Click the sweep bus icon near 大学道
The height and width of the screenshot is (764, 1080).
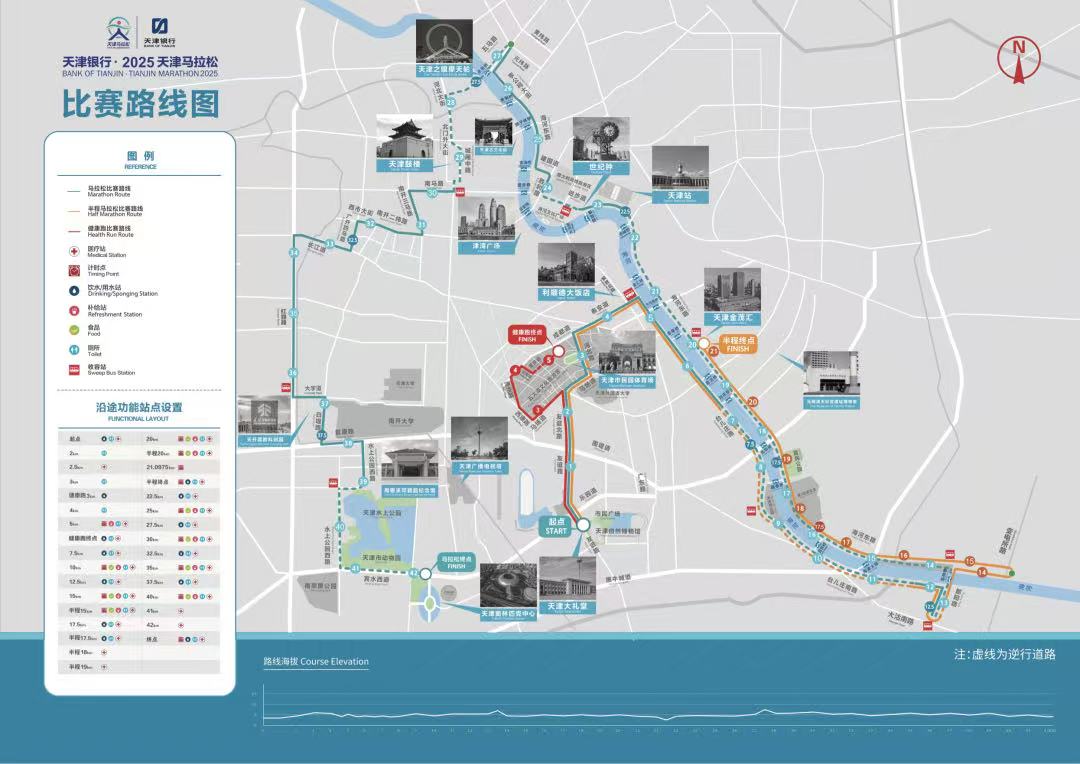284,387
